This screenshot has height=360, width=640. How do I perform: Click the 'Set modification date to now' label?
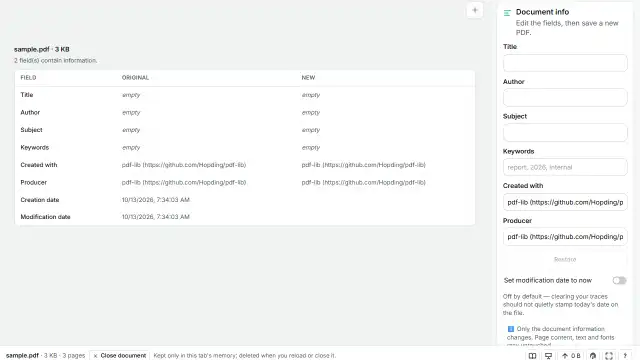point(547,280)
